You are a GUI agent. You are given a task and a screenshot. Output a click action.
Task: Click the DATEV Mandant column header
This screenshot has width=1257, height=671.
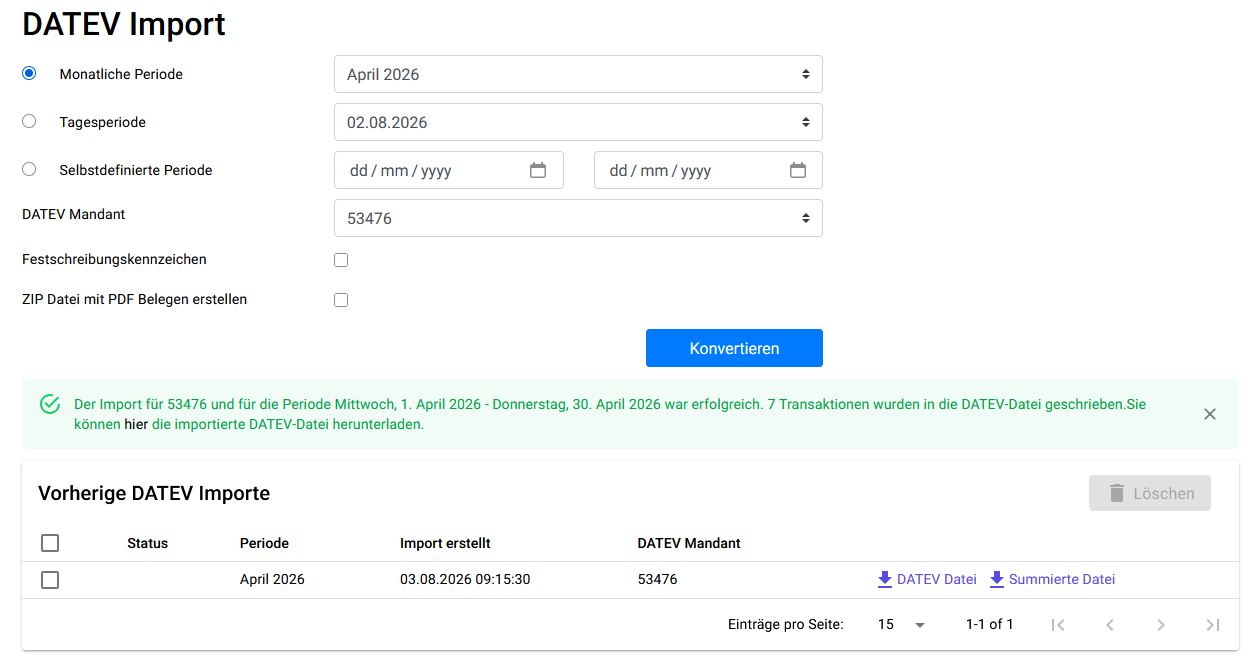click(689, 543)
